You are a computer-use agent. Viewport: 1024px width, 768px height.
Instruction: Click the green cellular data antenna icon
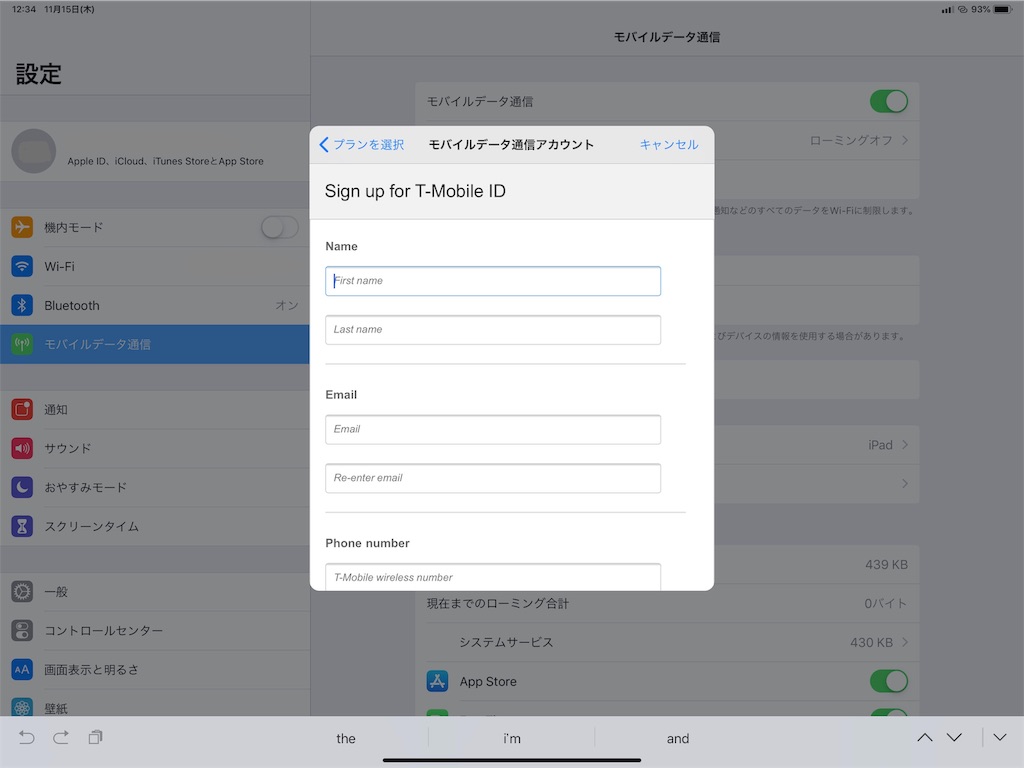click(21, 344)
